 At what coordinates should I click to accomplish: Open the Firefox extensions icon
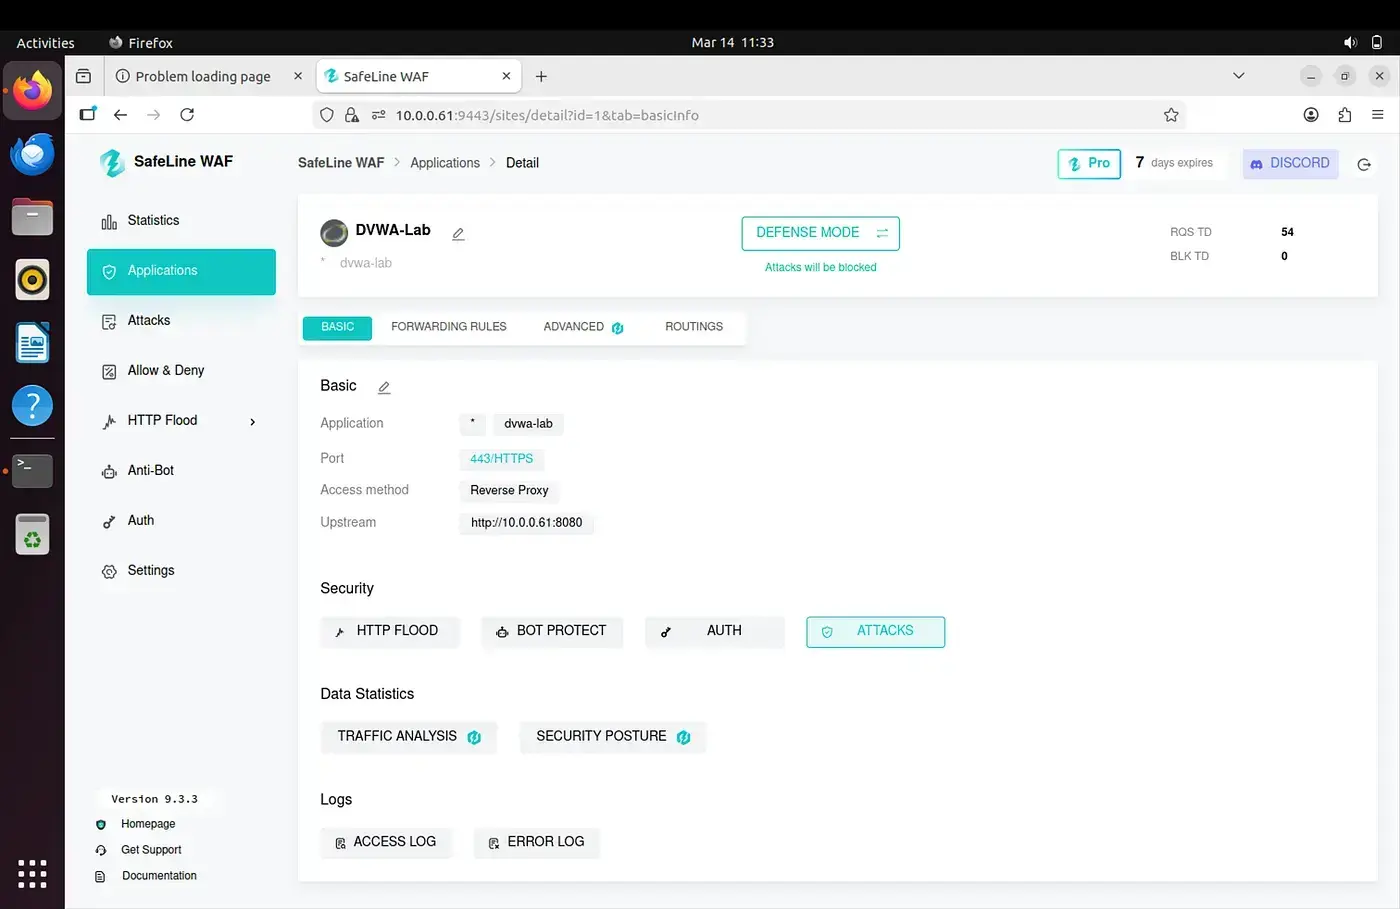click(x=1344, y=115)
